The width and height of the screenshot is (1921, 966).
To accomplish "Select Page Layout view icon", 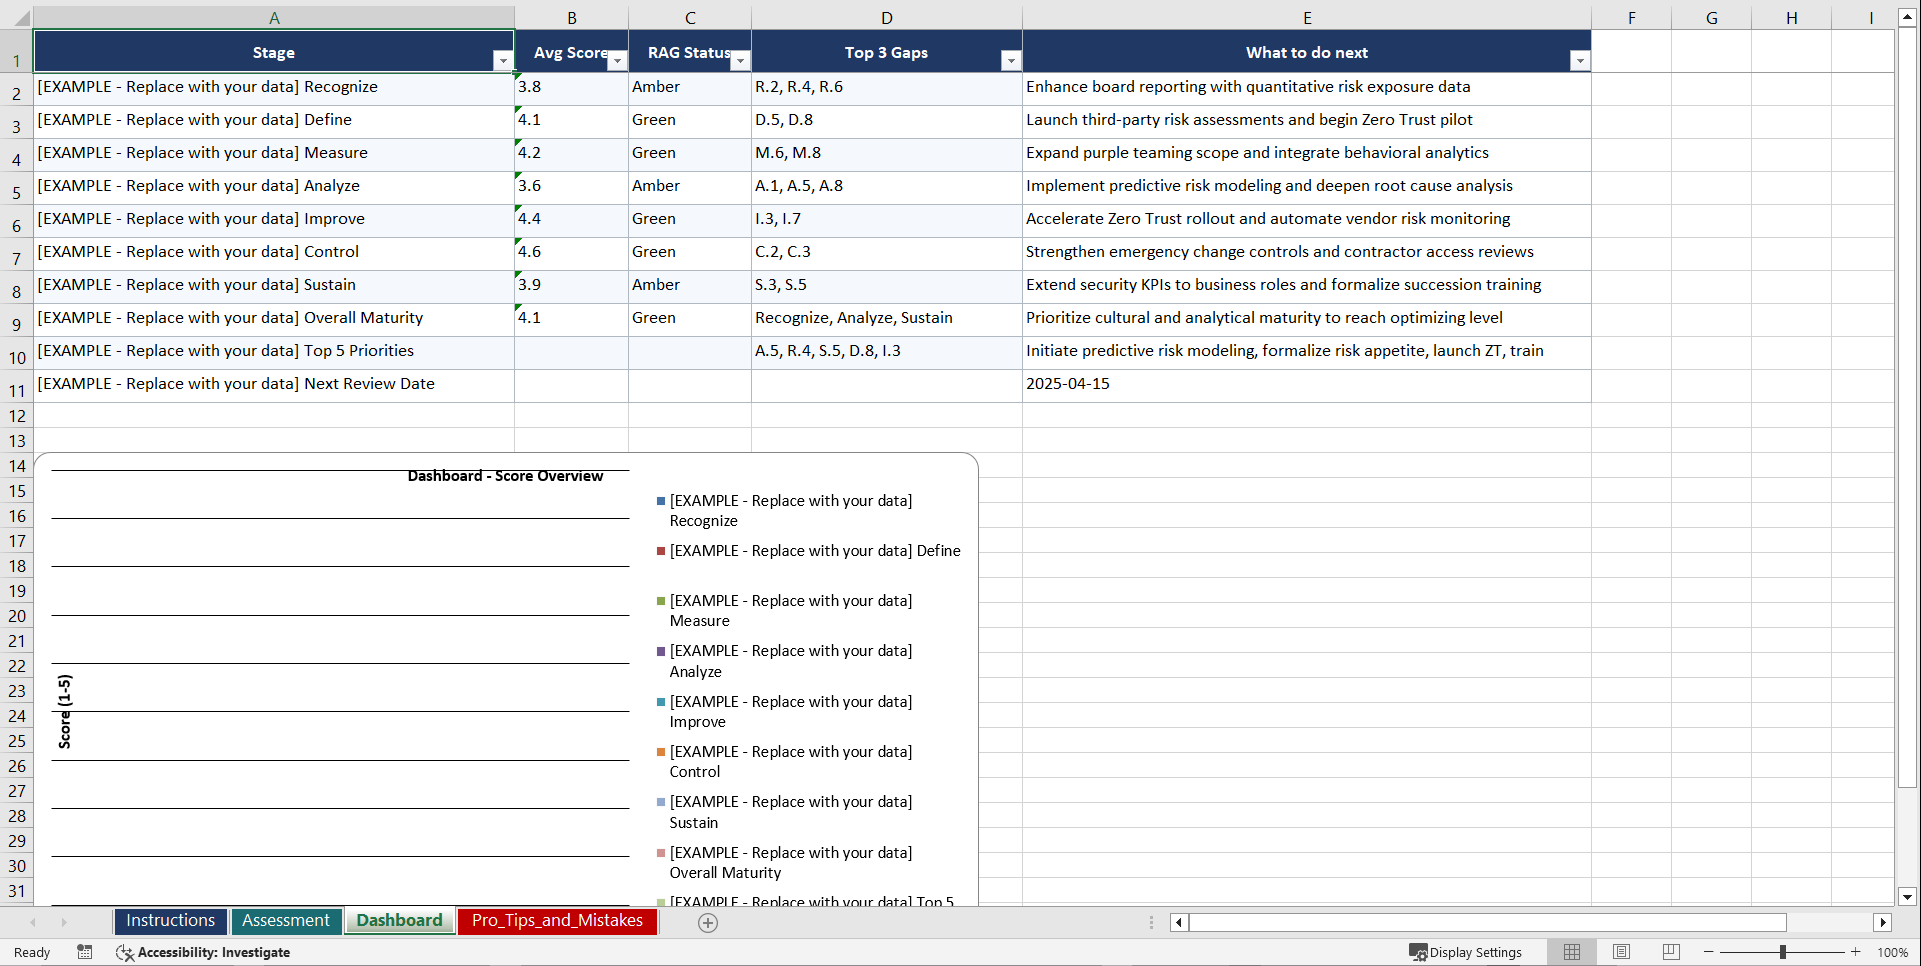I will point(1621,952).
